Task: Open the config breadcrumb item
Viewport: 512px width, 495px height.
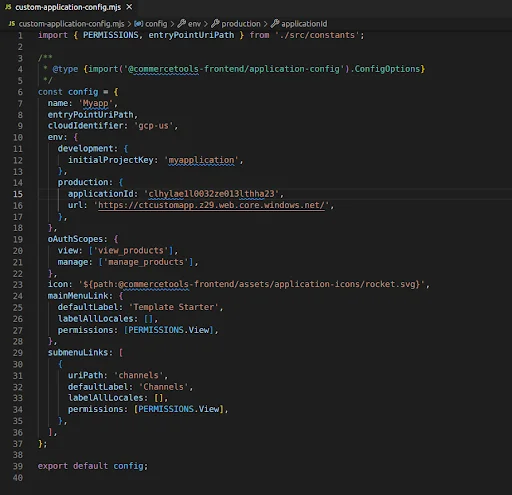Action: (x=156, y=24)
